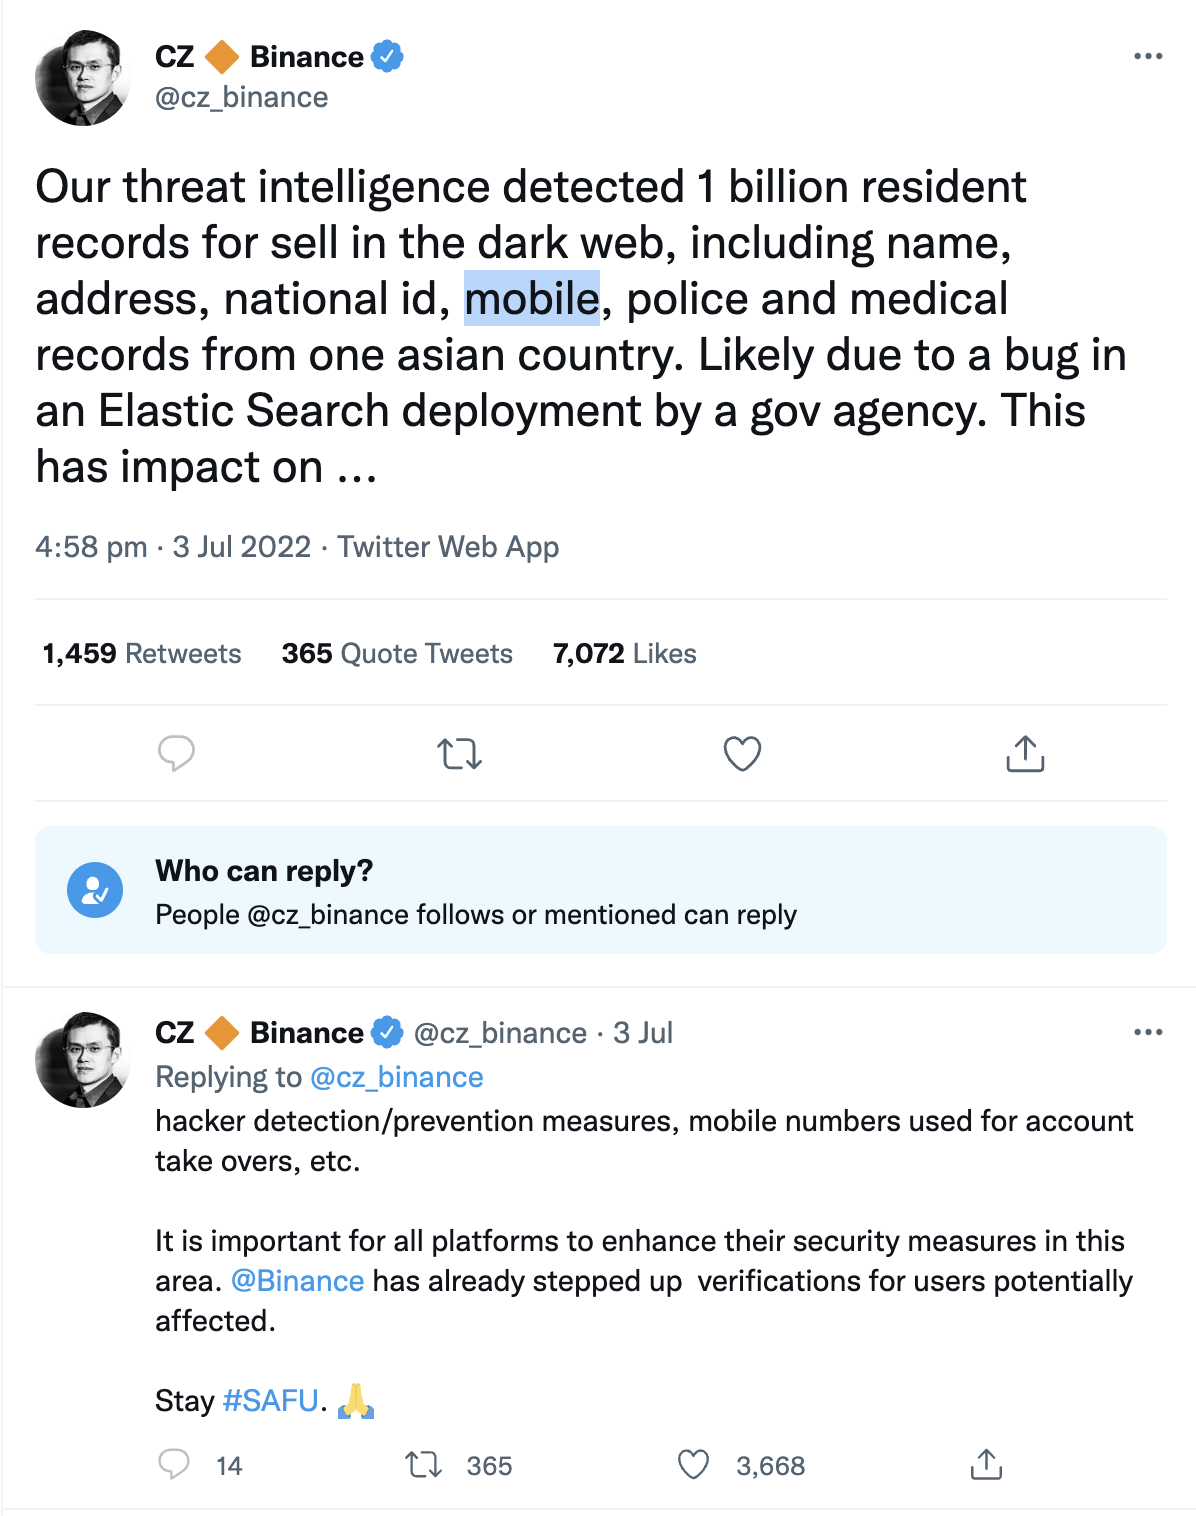Click the Who can reply person icon
The image size is (1196, 1516).
(x=95, y=890)
